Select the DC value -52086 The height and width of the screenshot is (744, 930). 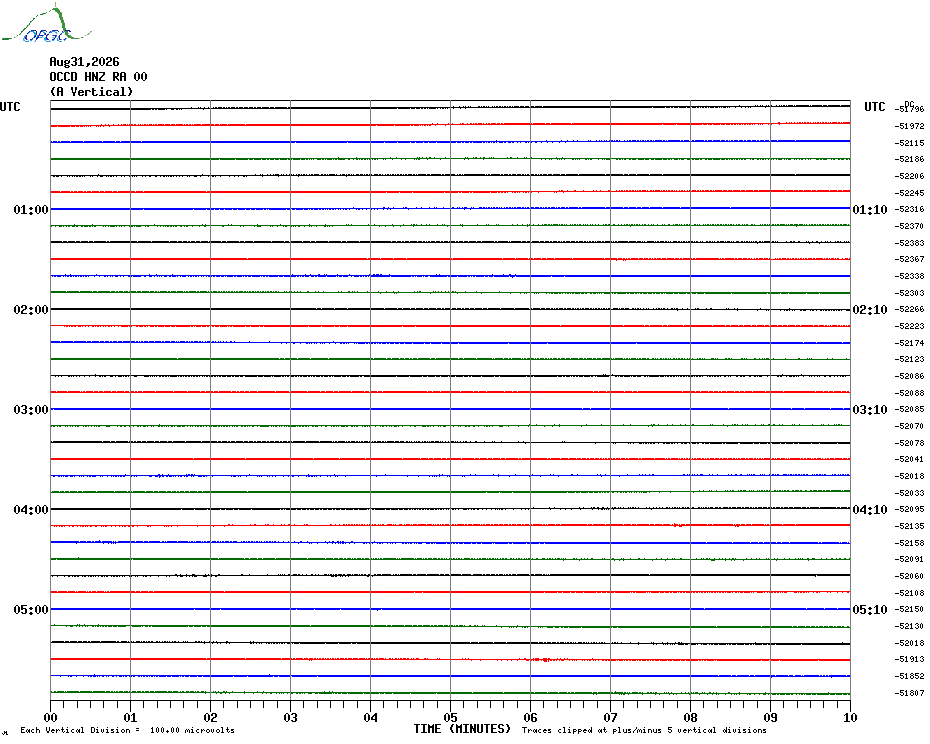coord(909,376)
